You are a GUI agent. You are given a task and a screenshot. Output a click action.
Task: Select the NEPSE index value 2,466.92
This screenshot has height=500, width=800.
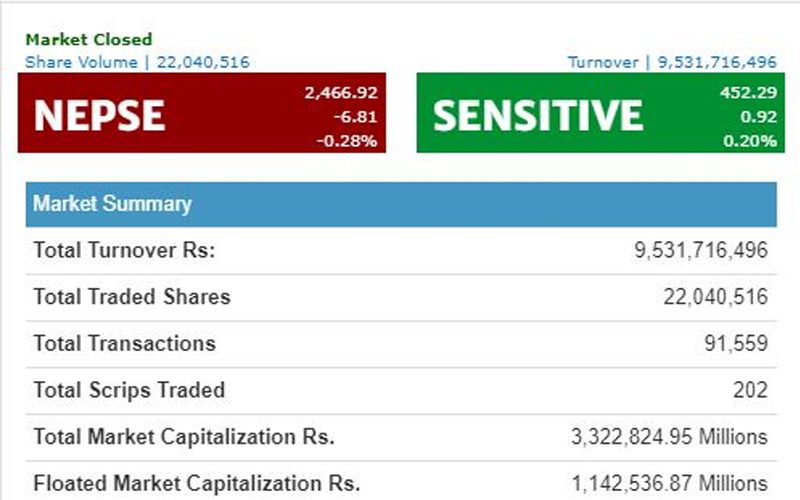coord(340,93)
